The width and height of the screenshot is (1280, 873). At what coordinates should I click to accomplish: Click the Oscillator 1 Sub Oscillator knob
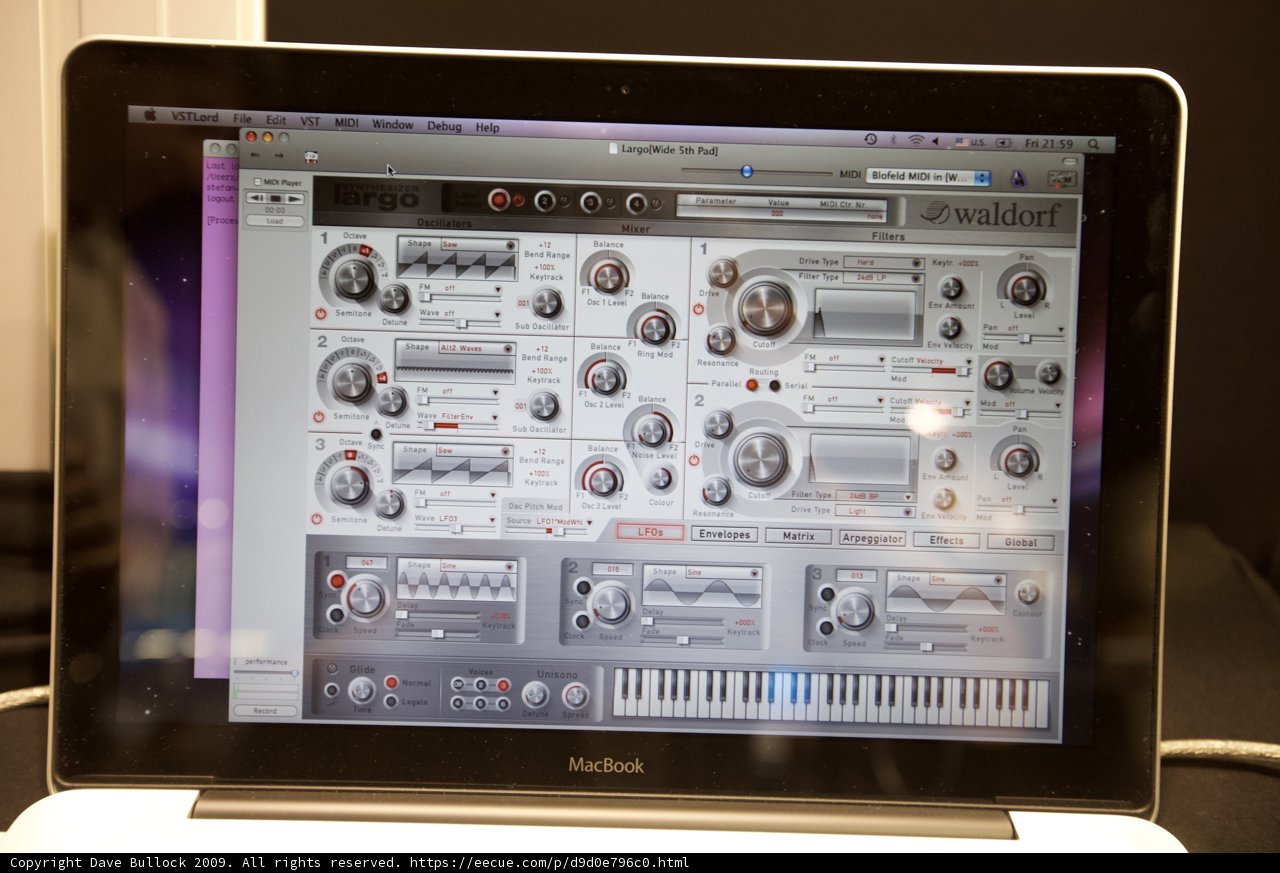[547, 302]
